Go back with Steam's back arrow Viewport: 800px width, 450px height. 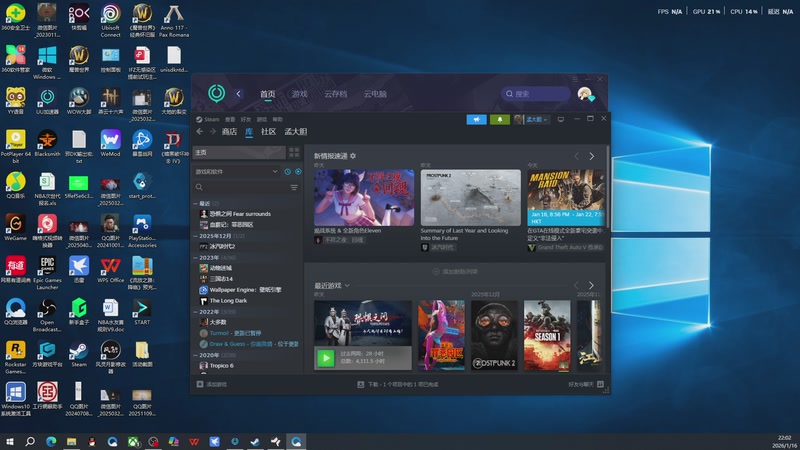199,132
